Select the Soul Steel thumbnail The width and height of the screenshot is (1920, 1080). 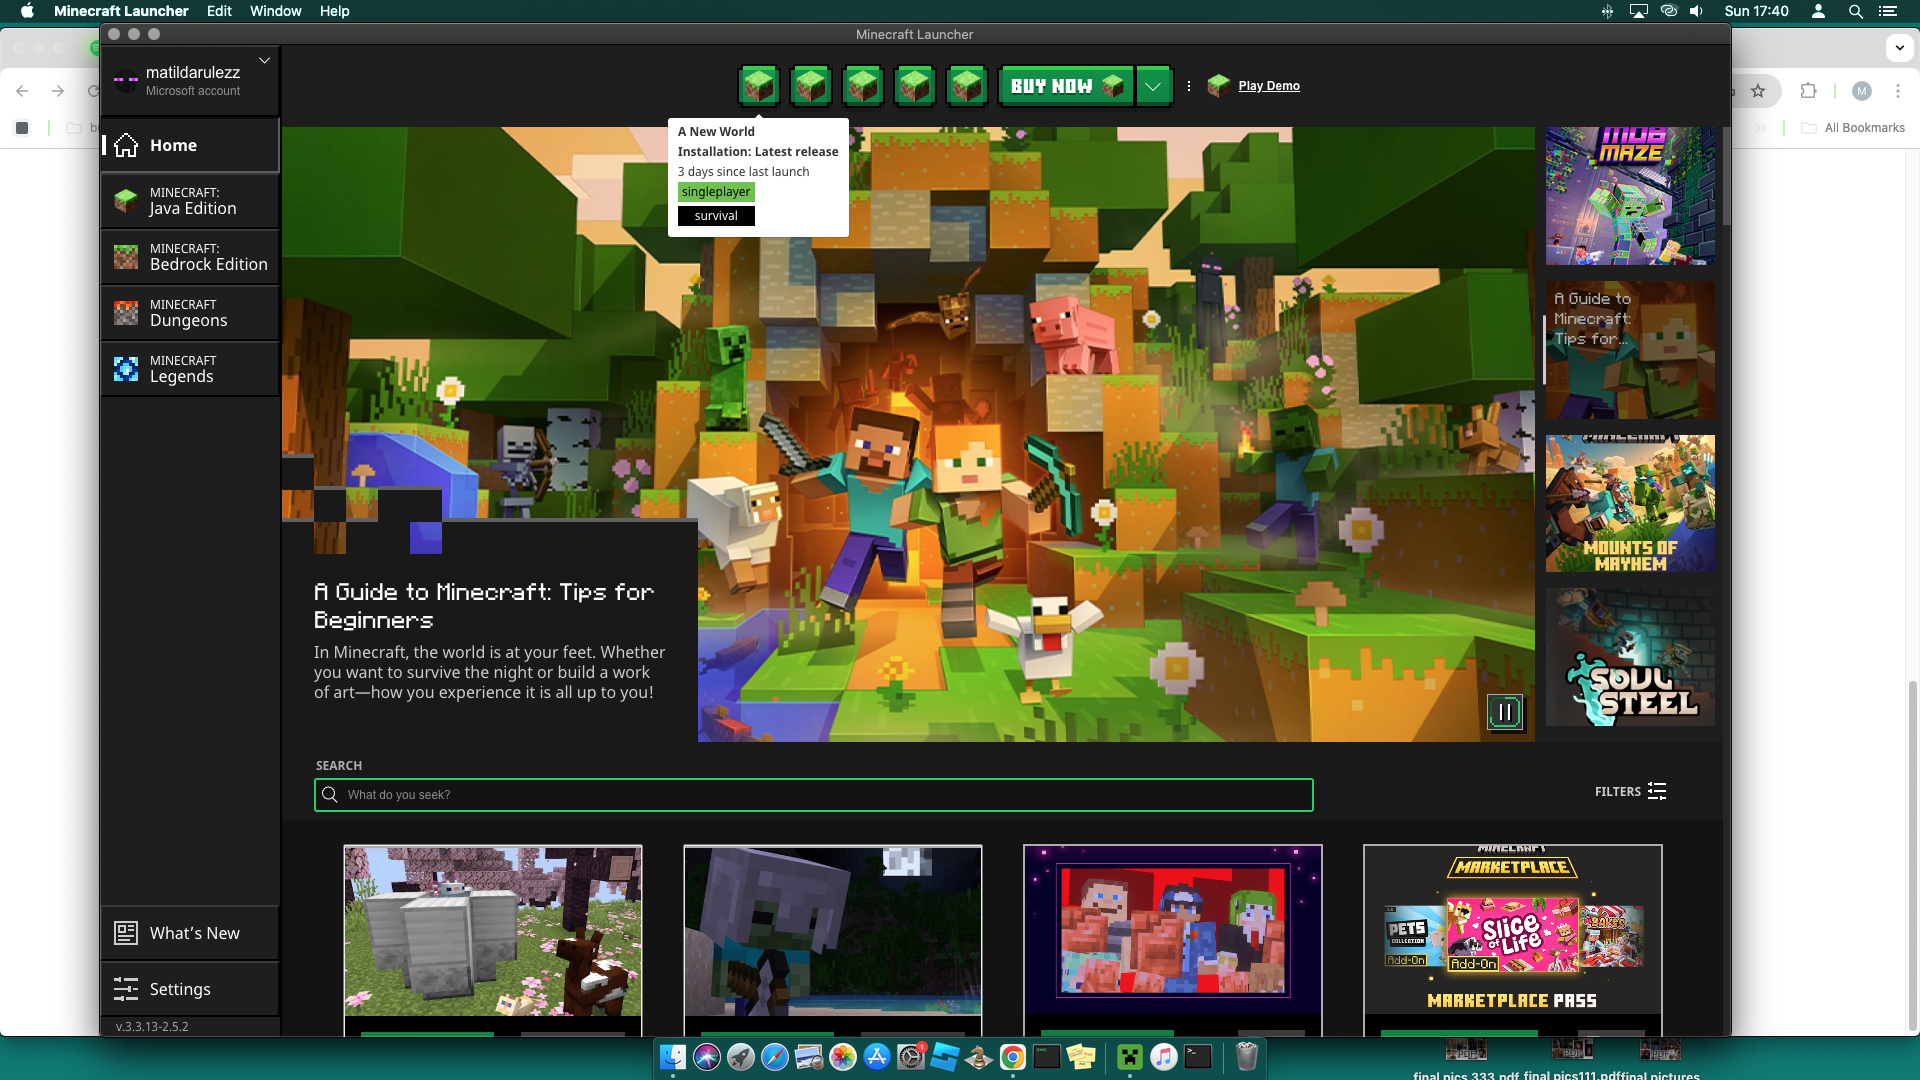point(1630,657)
